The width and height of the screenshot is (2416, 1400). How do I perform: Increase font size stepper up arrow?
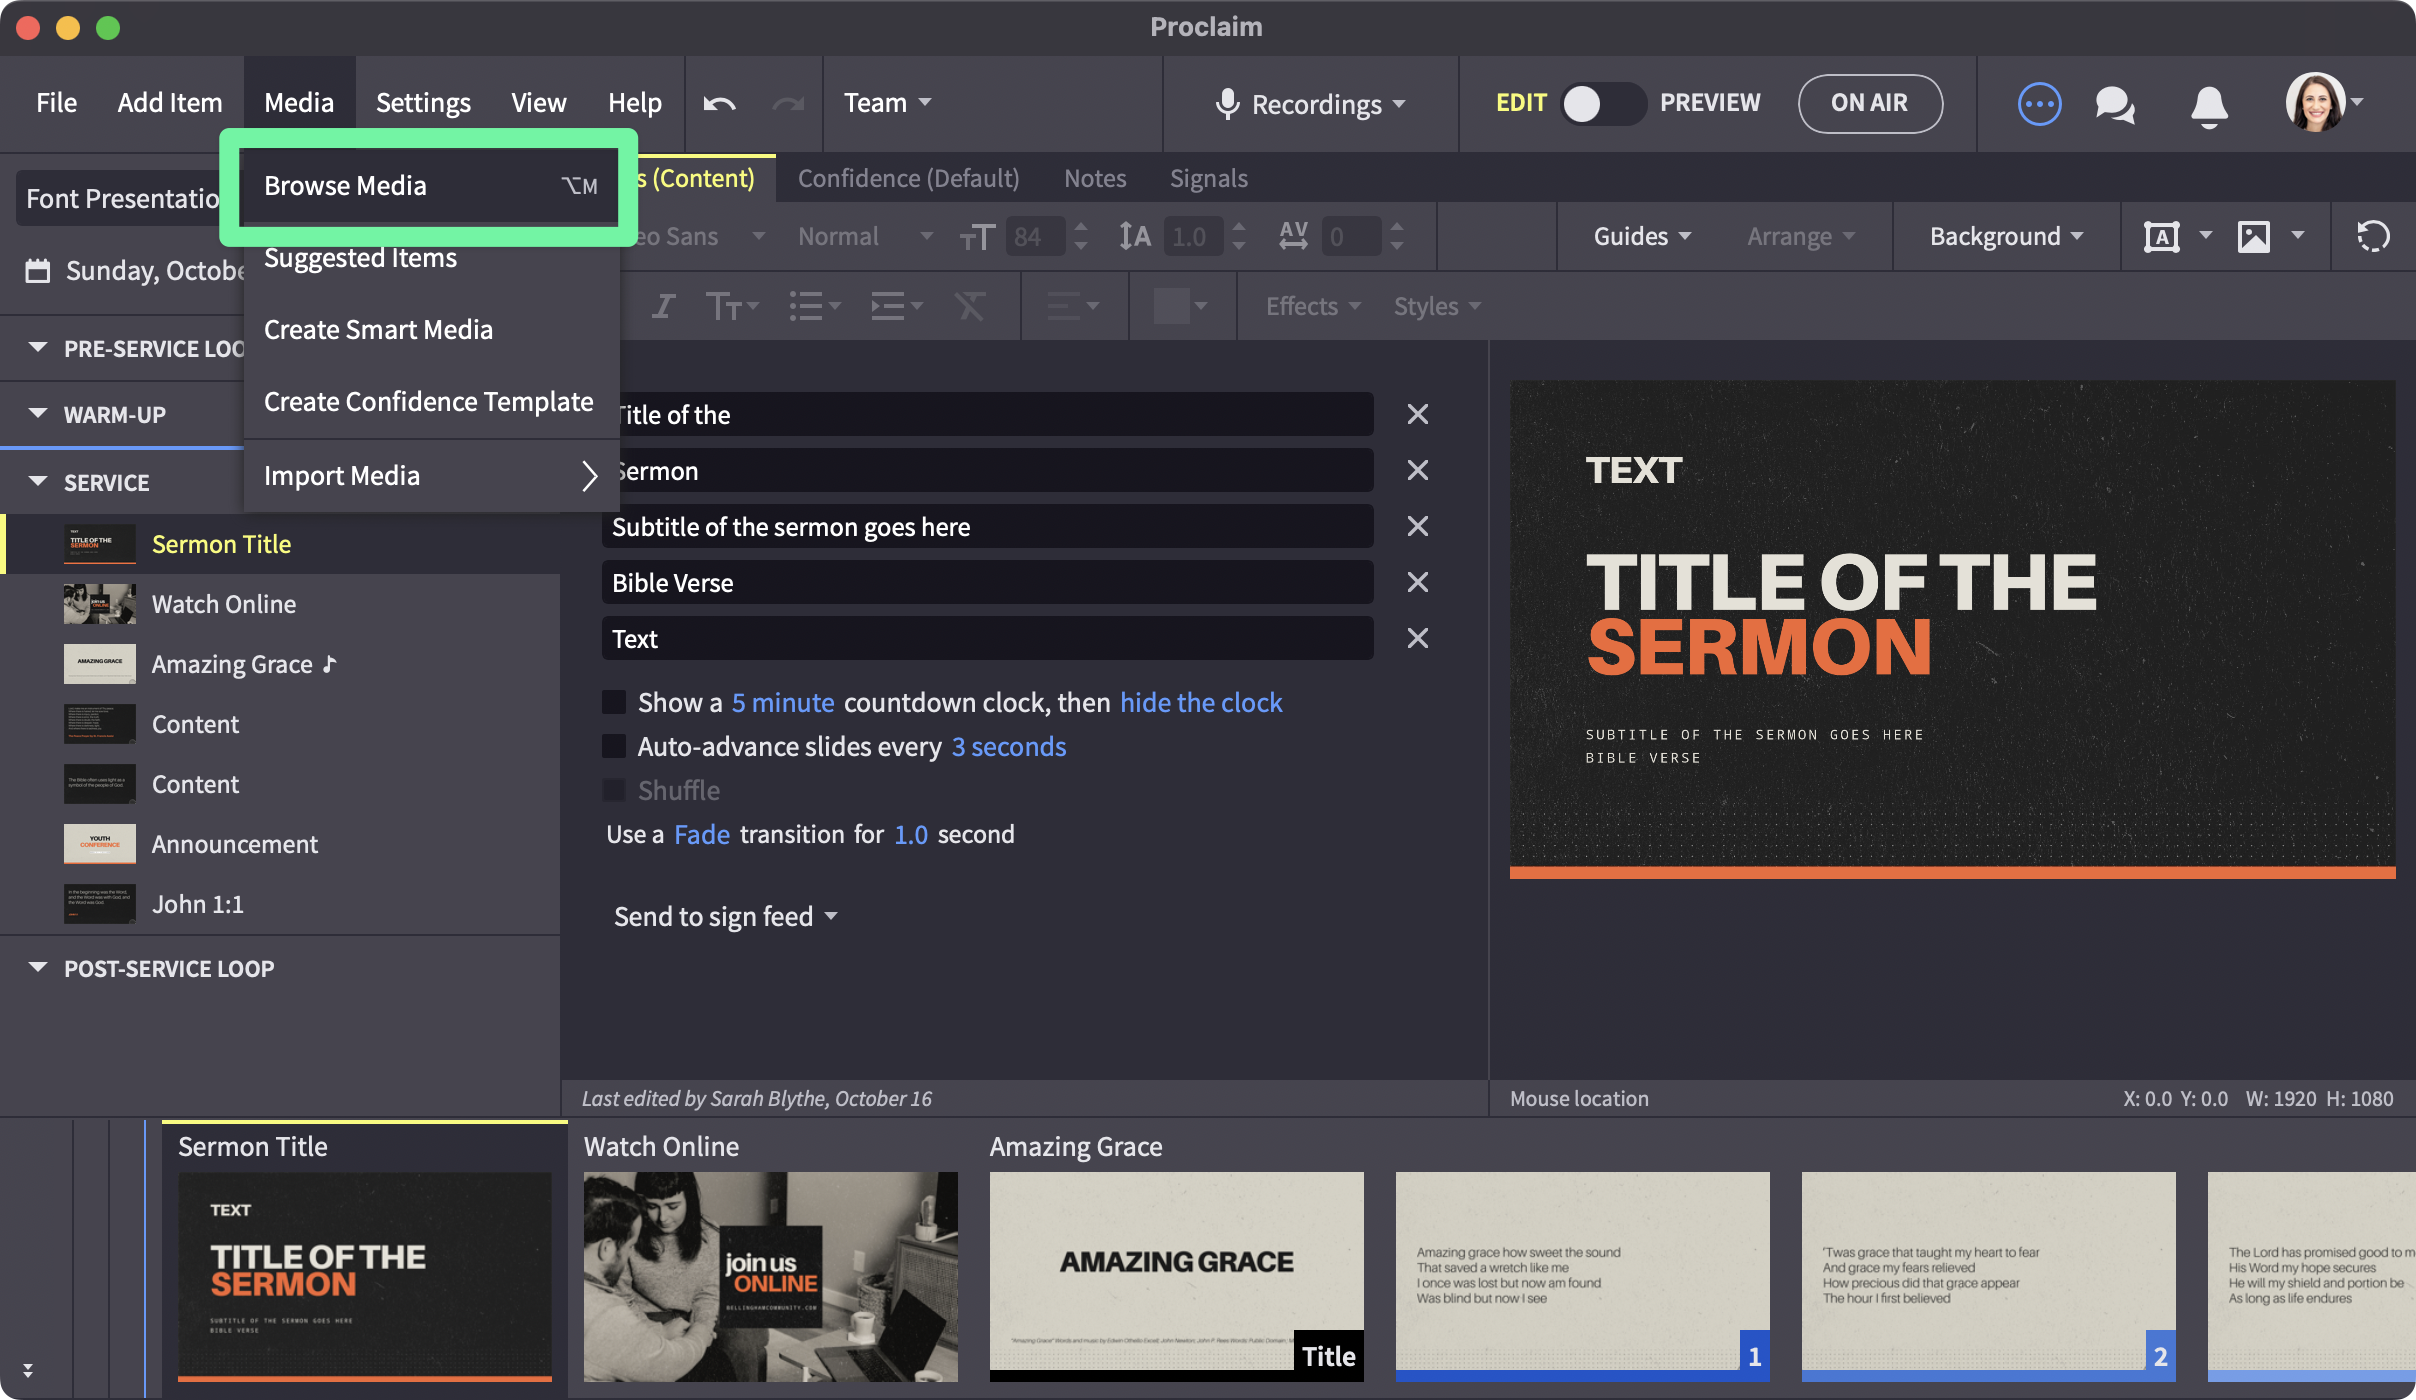click(1080, 227)
